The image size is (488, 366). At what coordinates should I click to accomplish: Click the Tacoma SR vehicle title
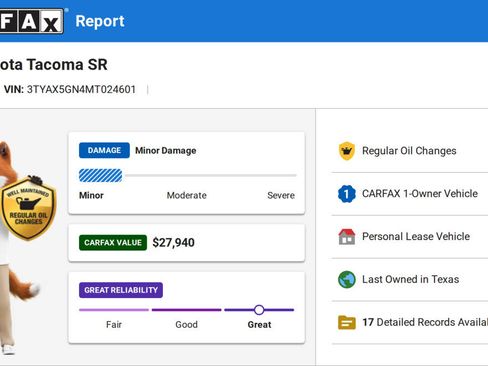[53, 65]
